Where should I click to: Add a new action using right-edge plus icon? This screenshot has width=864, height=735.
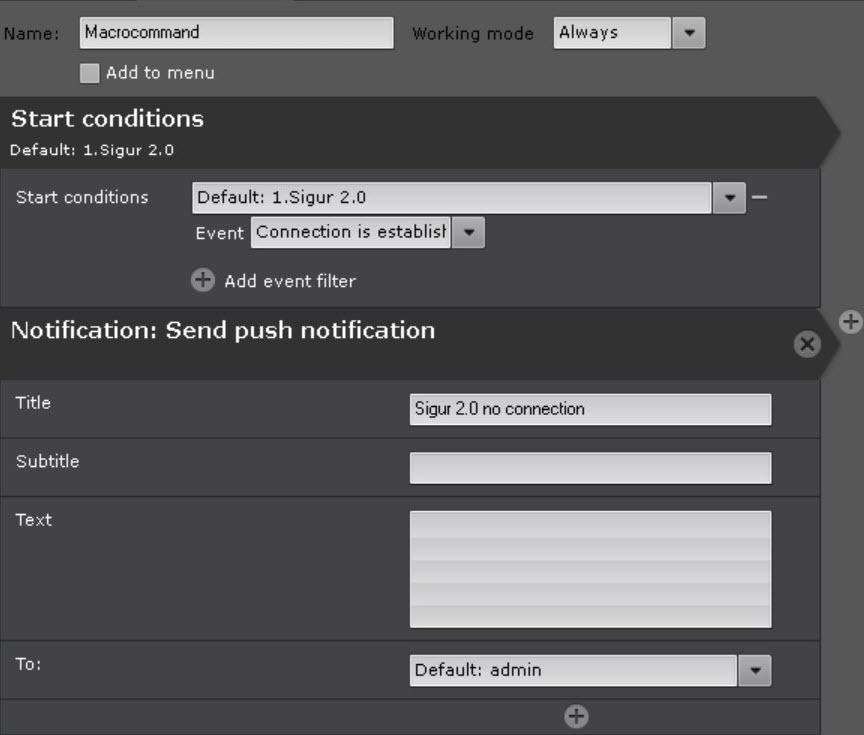pos(850,321)
